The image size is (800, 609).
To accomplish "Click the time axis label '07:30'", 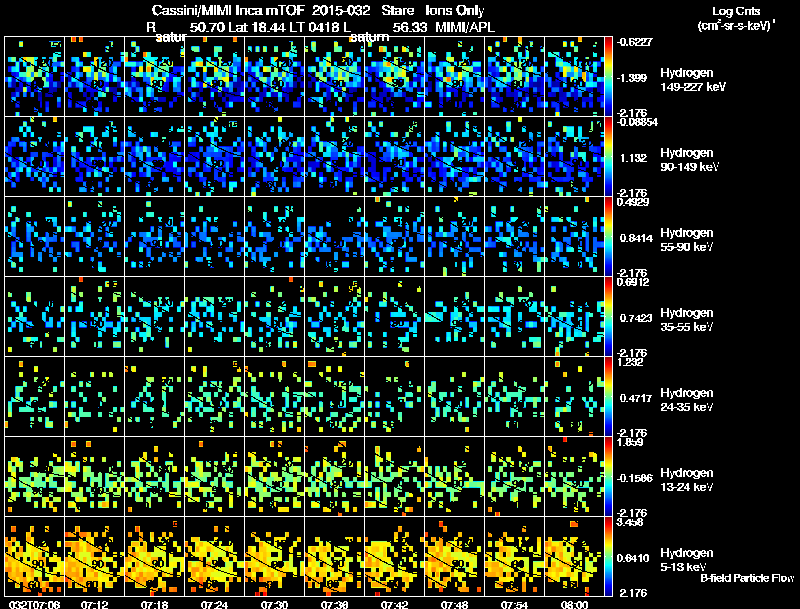I will pos(274,604).
